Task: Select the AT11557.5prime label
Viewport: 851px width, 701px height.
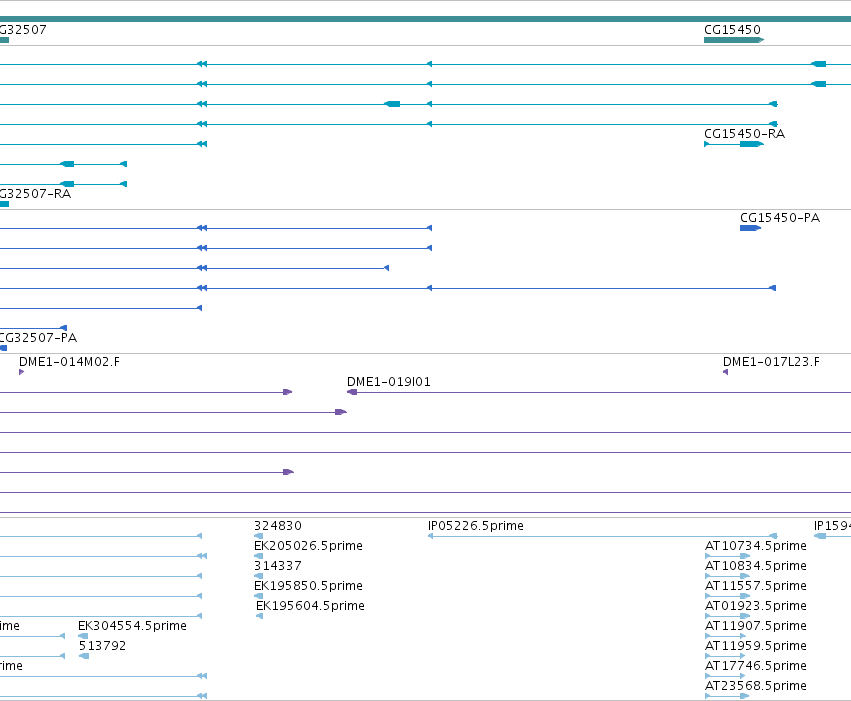Action: click(x=755, y=586)
